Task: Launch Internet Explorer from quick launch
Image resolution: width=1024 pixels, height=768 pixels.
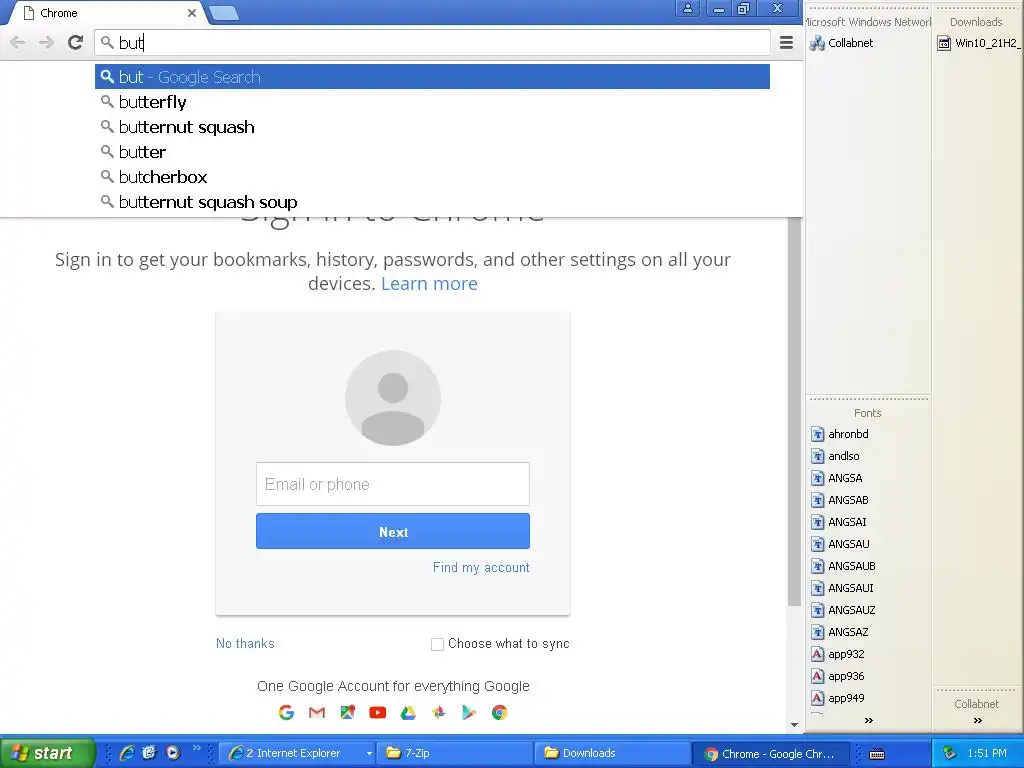Action: pyautogui.click(x=127, y=753)
